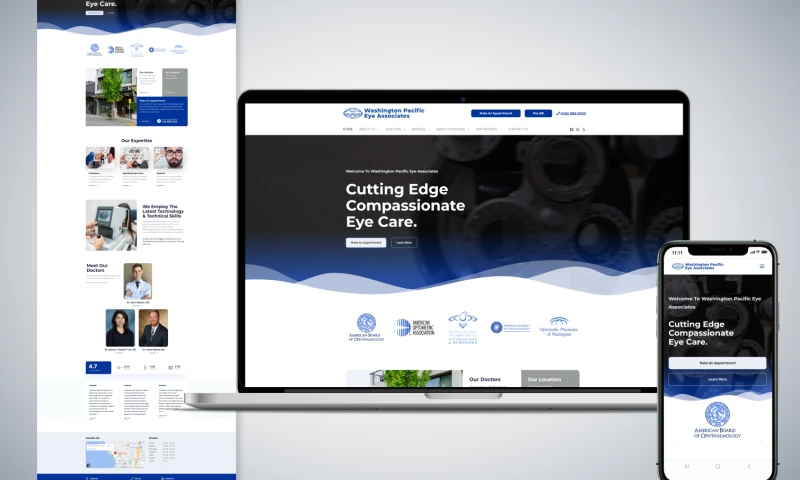This screenshot has height=480, width=800.
Task: Click 'We Employ The Latest Technology' heading
Action: 163,211
